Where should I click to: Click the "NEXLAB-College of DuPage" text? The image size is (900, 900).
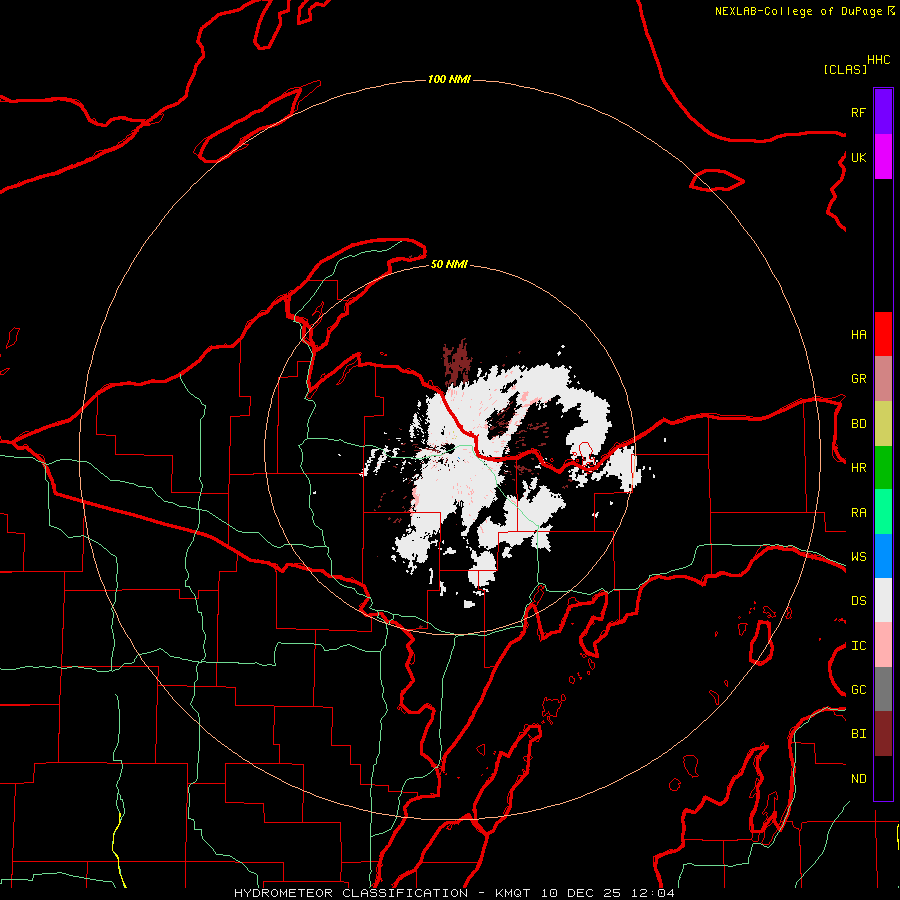click(x=800, y=11)
